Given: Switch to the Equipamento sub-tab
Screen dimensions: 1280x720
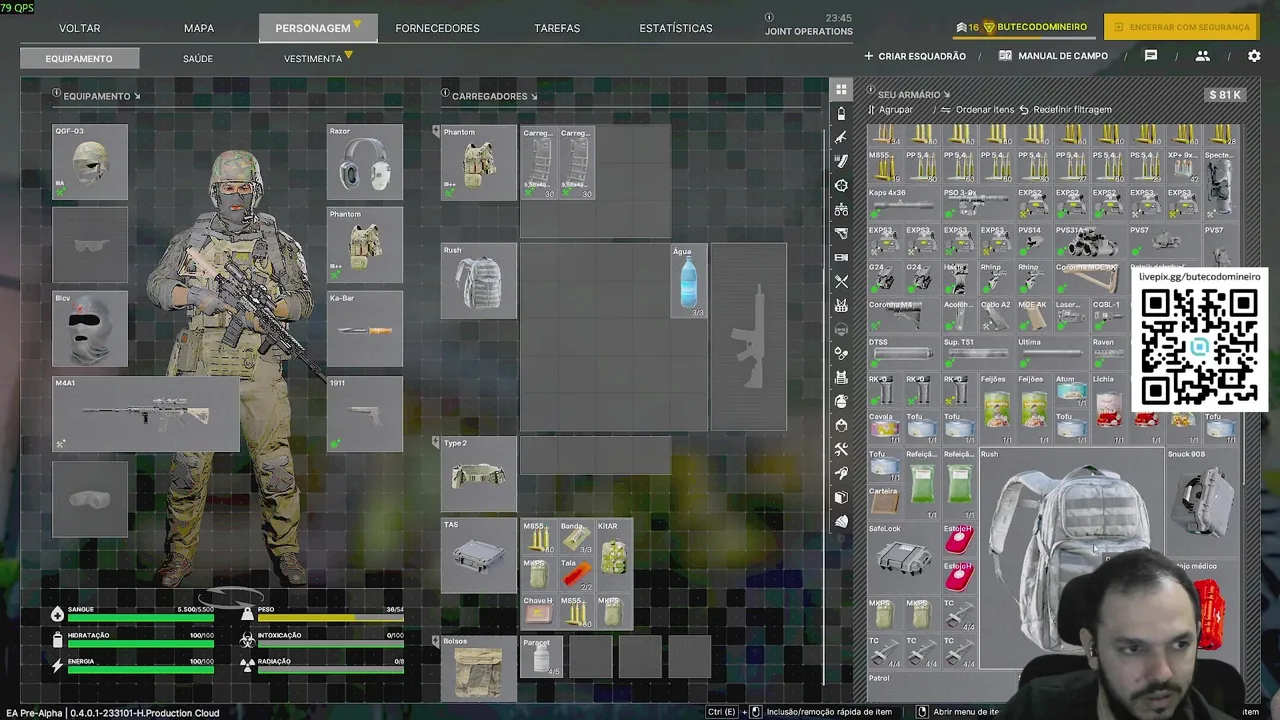Looking at the screenshot, I should [x=79, y=59].
